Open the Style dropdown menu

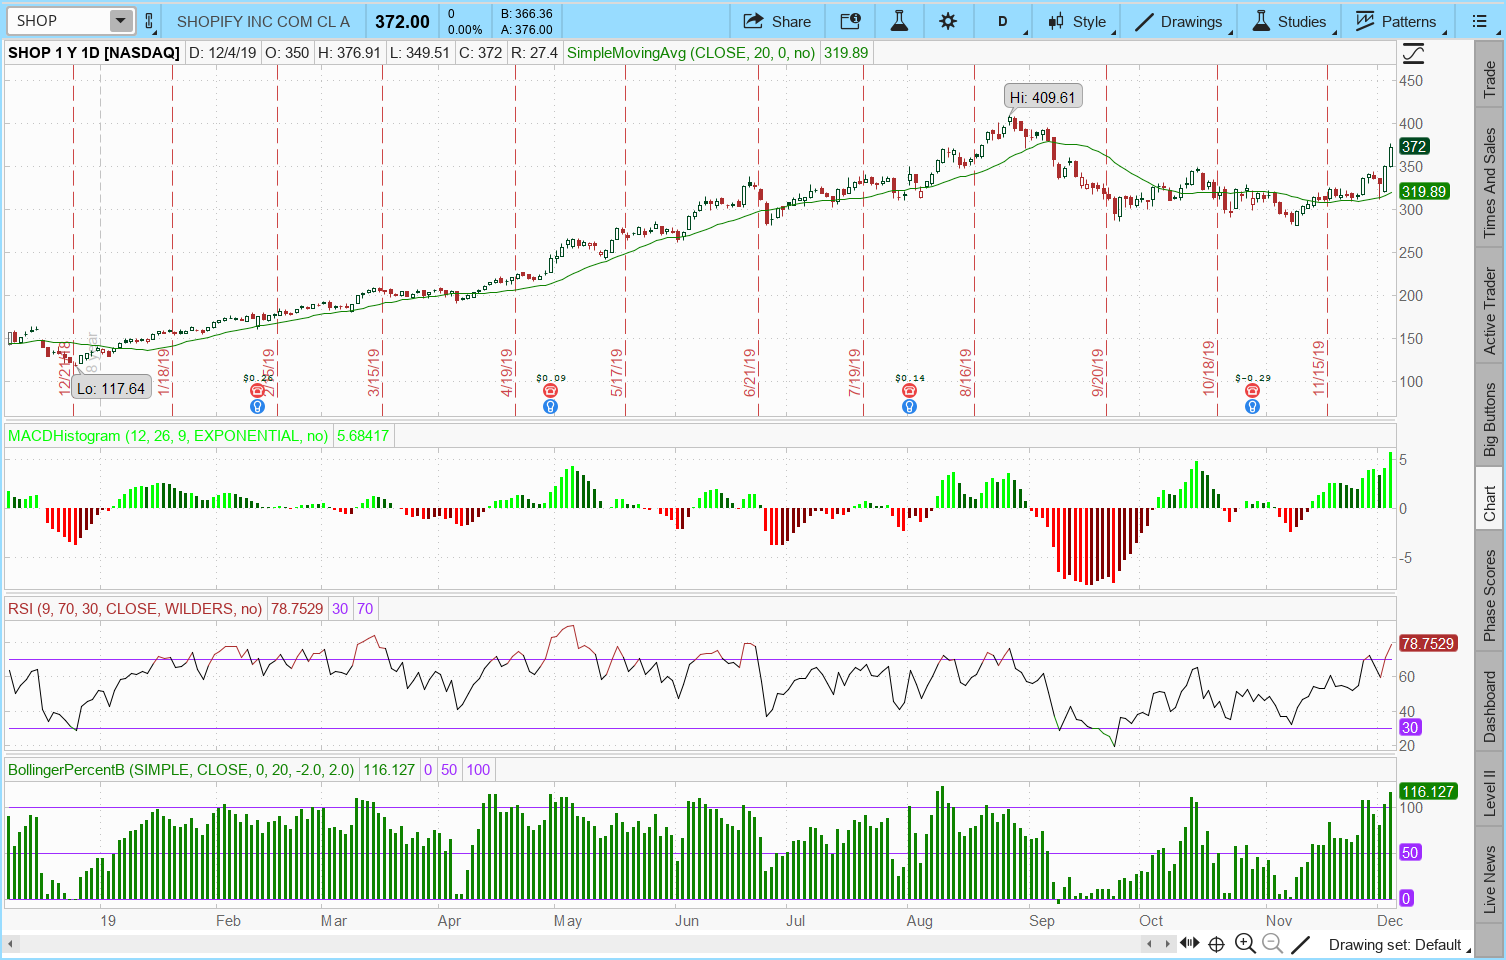tap(1077, 21)
